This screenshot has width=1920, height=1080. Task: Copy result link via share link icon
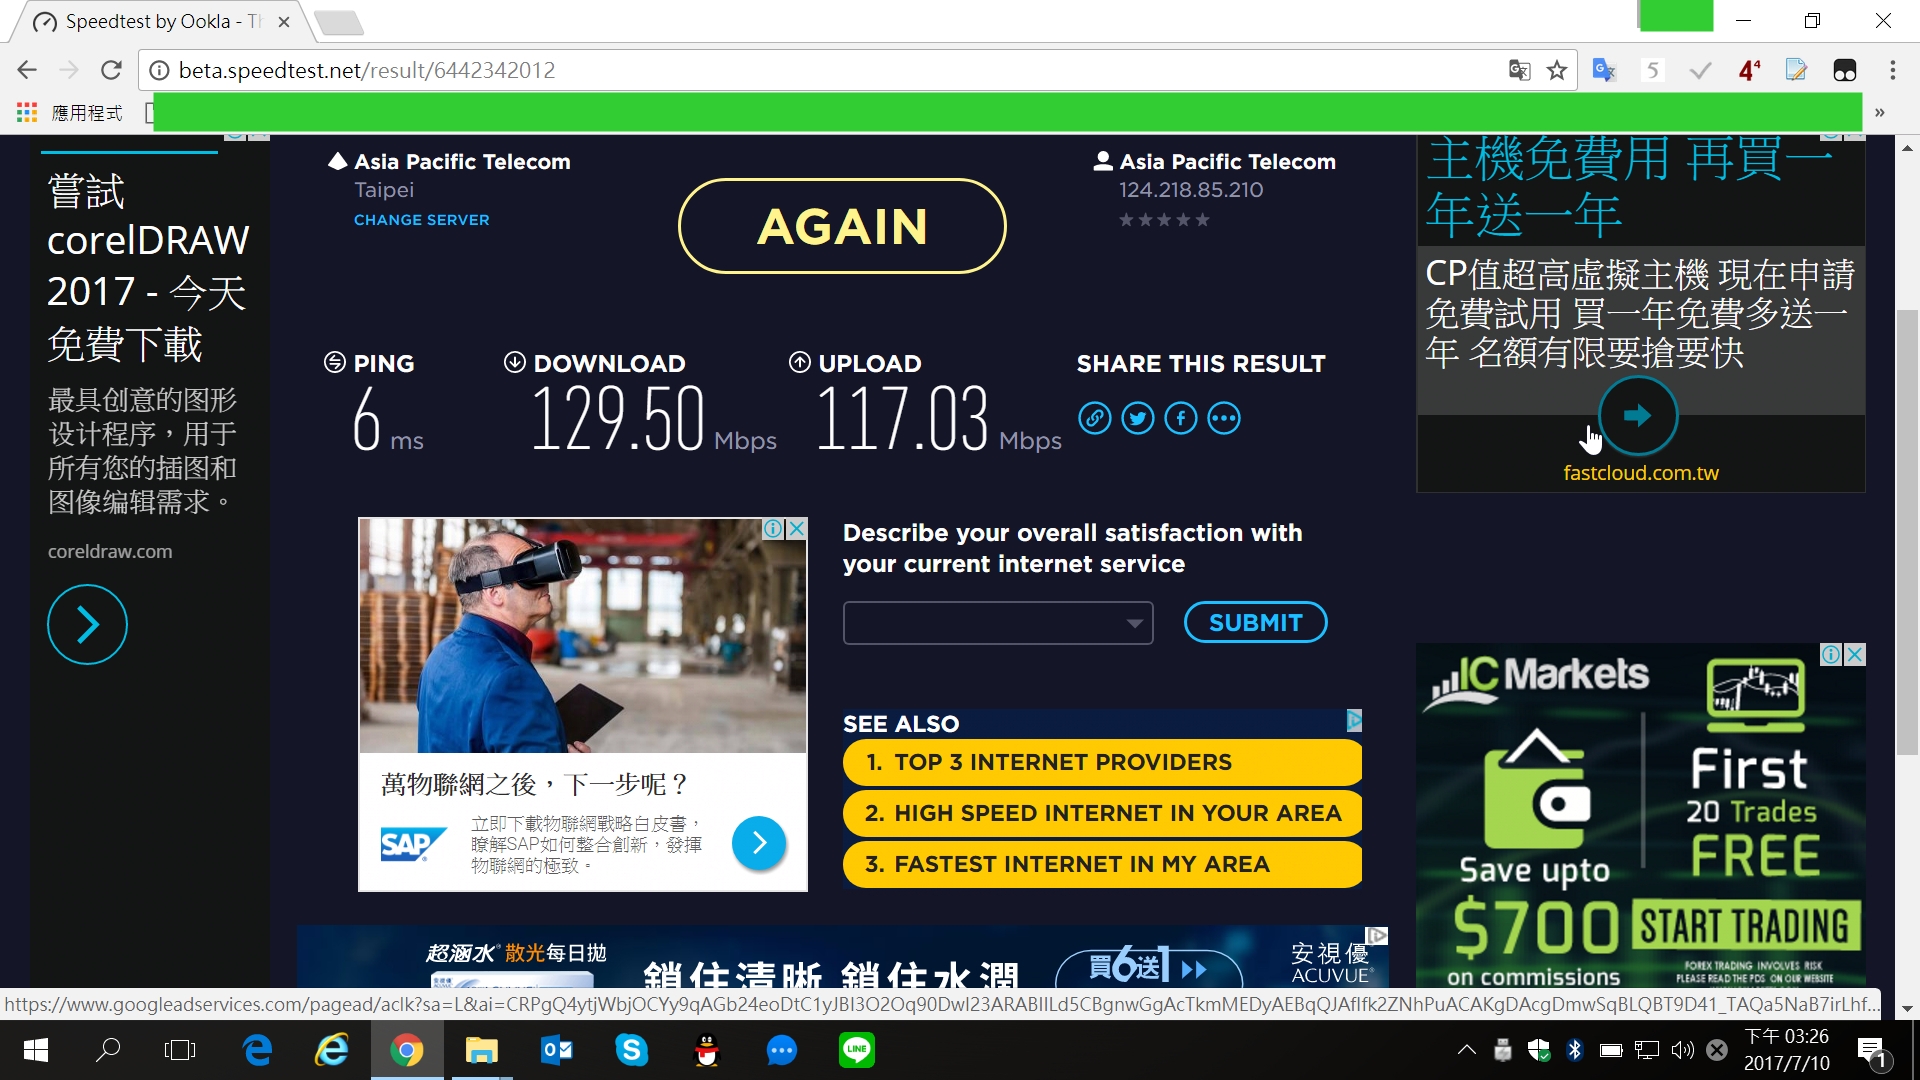(1094, 418)
